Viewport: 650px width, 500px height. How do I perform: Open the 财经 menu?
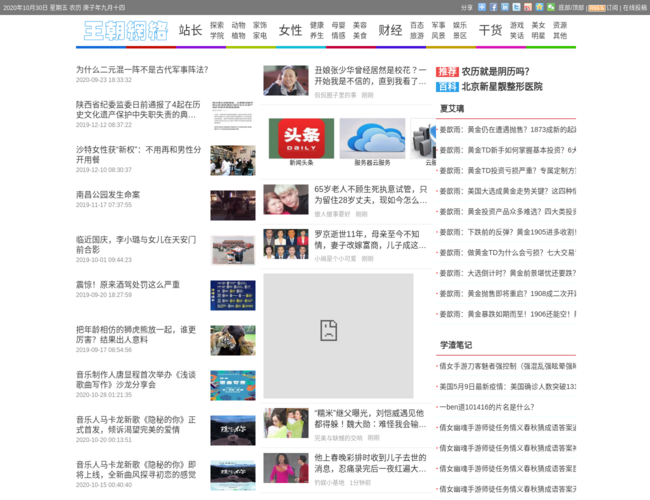tap(390, 30)
